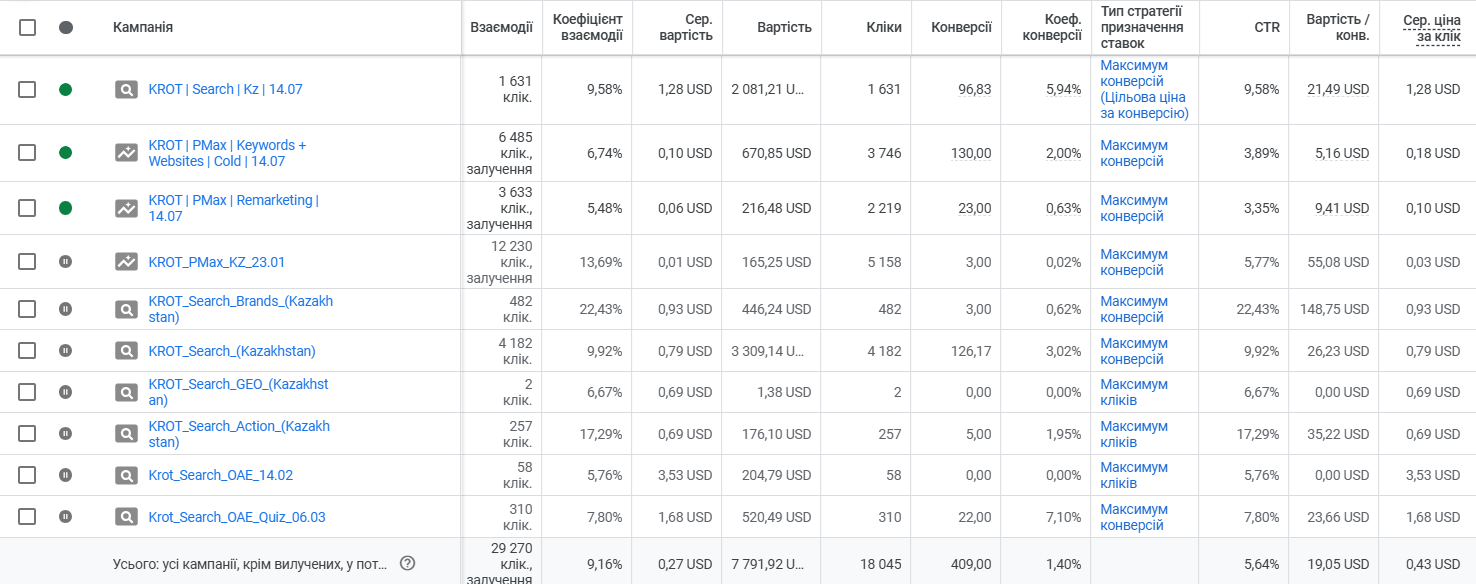Click the green status dot for KROT | PMax | Keywords + Websites

click(x=66, y=153)
